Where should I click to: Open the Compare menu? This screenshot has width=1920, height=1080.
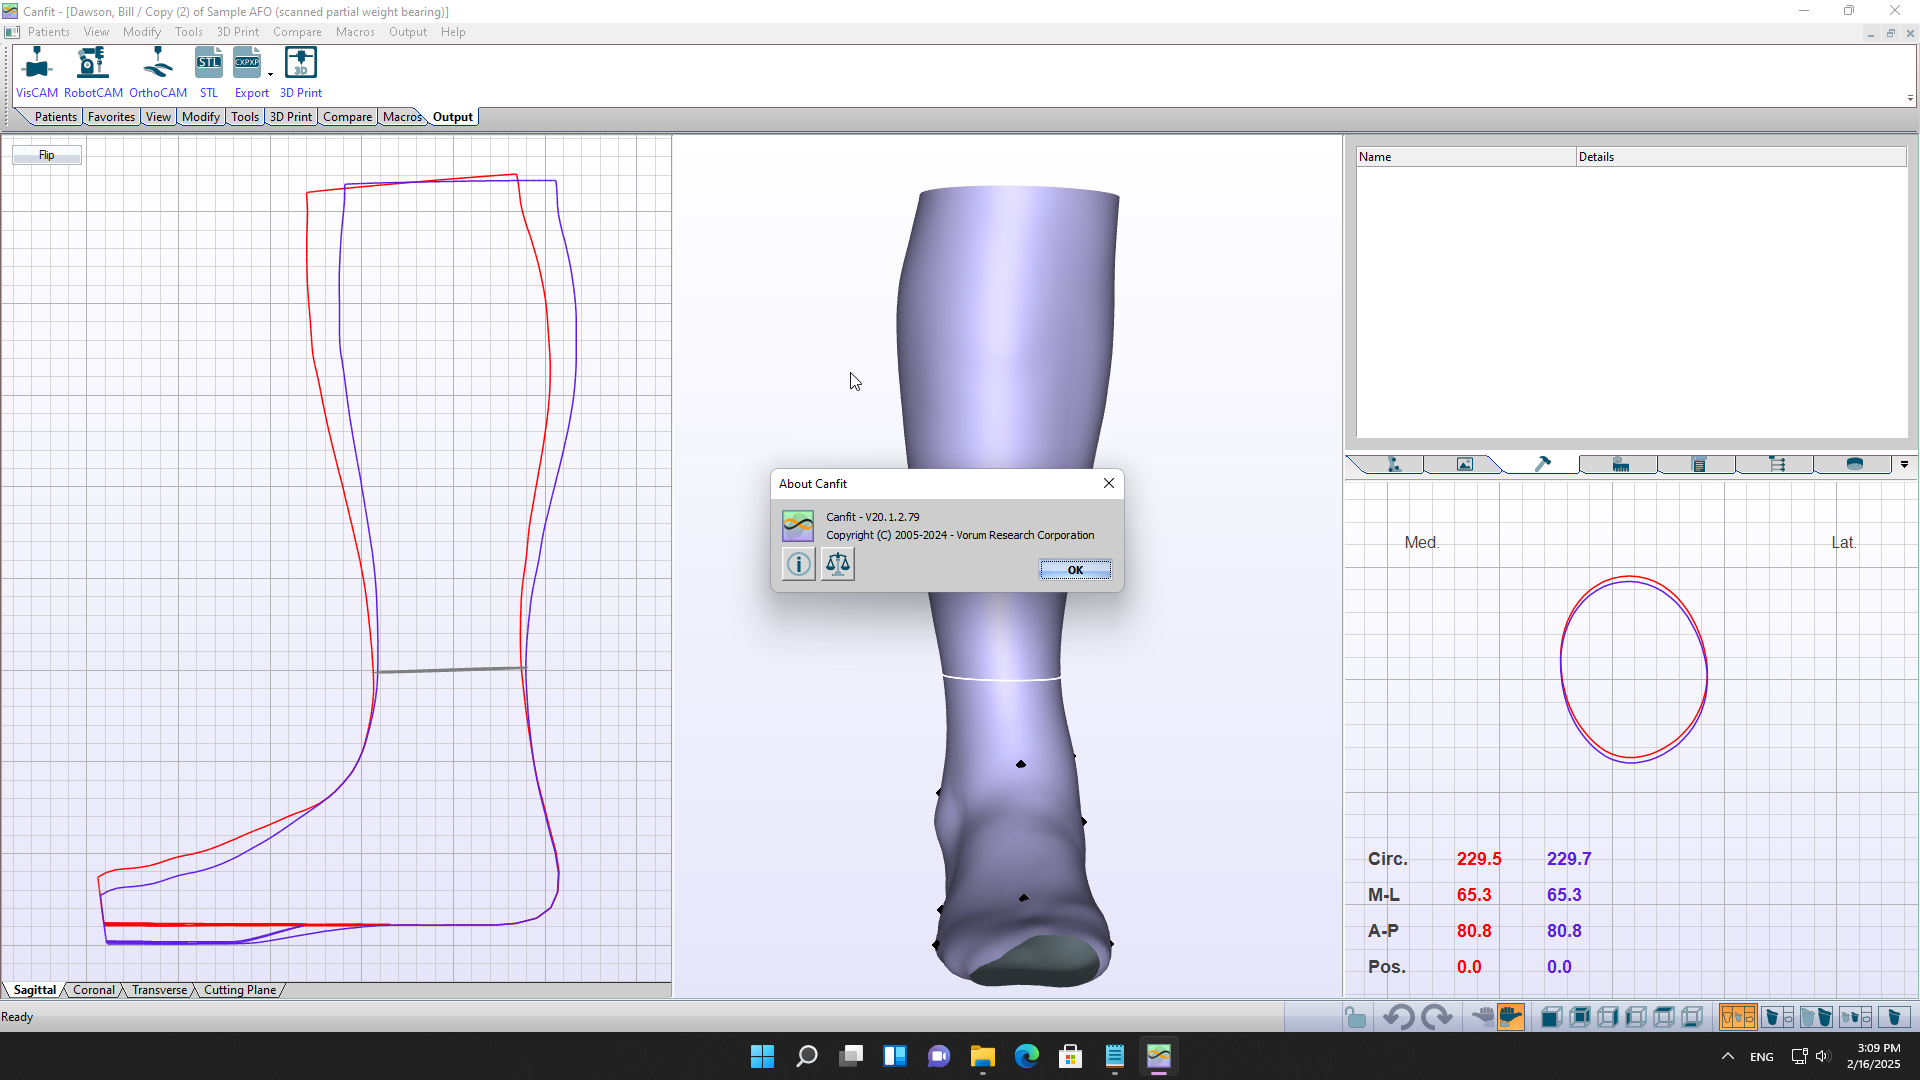click(x=297, y=32)
